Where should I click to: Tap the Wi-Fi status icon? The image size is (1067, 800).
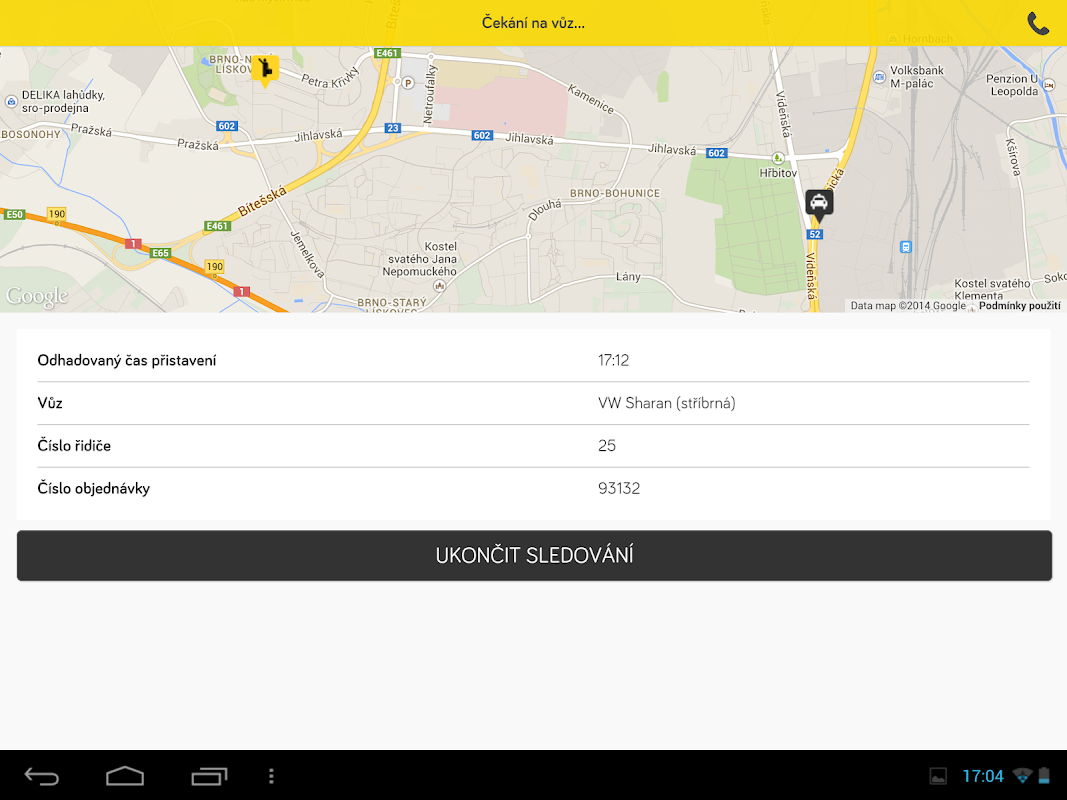(1022, 776)
